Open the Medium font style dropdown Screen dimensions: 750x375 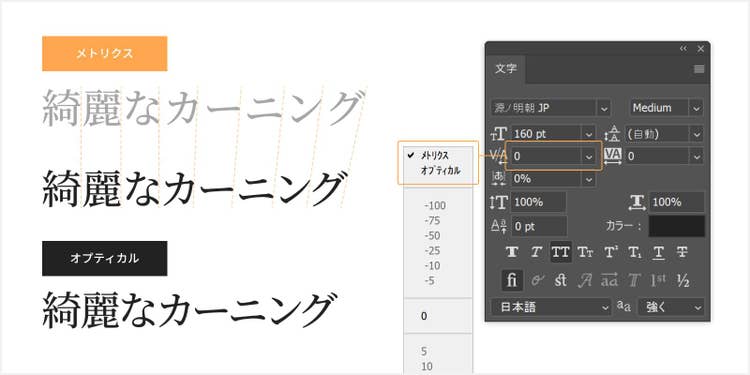tap(696, 108)
